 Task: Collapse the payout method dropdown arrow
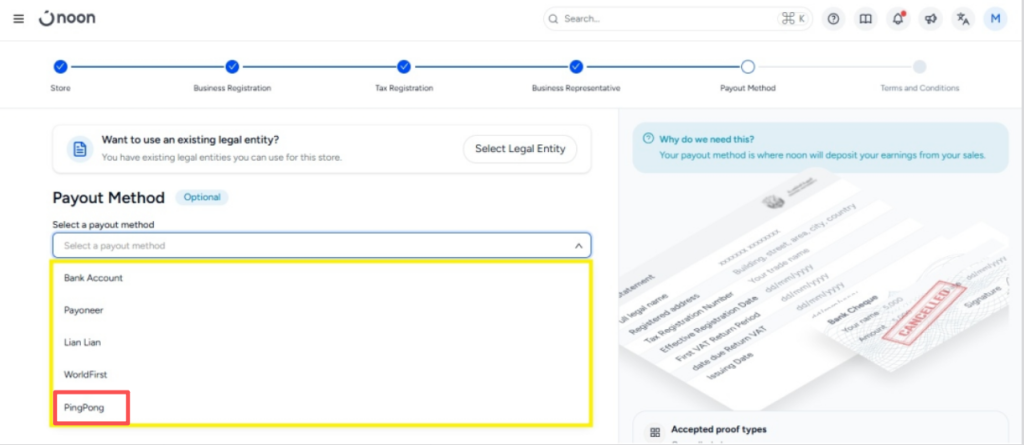[x=578, y=246]
